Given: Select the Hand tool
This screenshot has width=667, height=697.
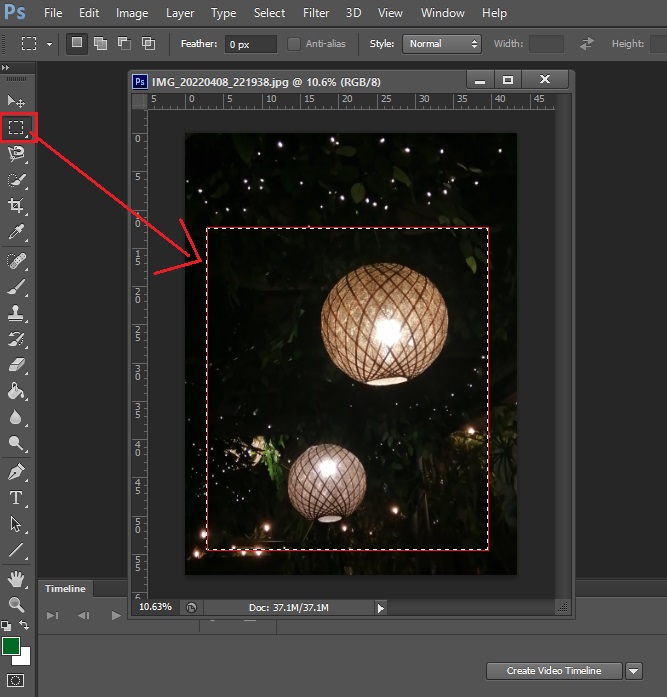Looking at the screenshot, I should click(x=16, y=579).
